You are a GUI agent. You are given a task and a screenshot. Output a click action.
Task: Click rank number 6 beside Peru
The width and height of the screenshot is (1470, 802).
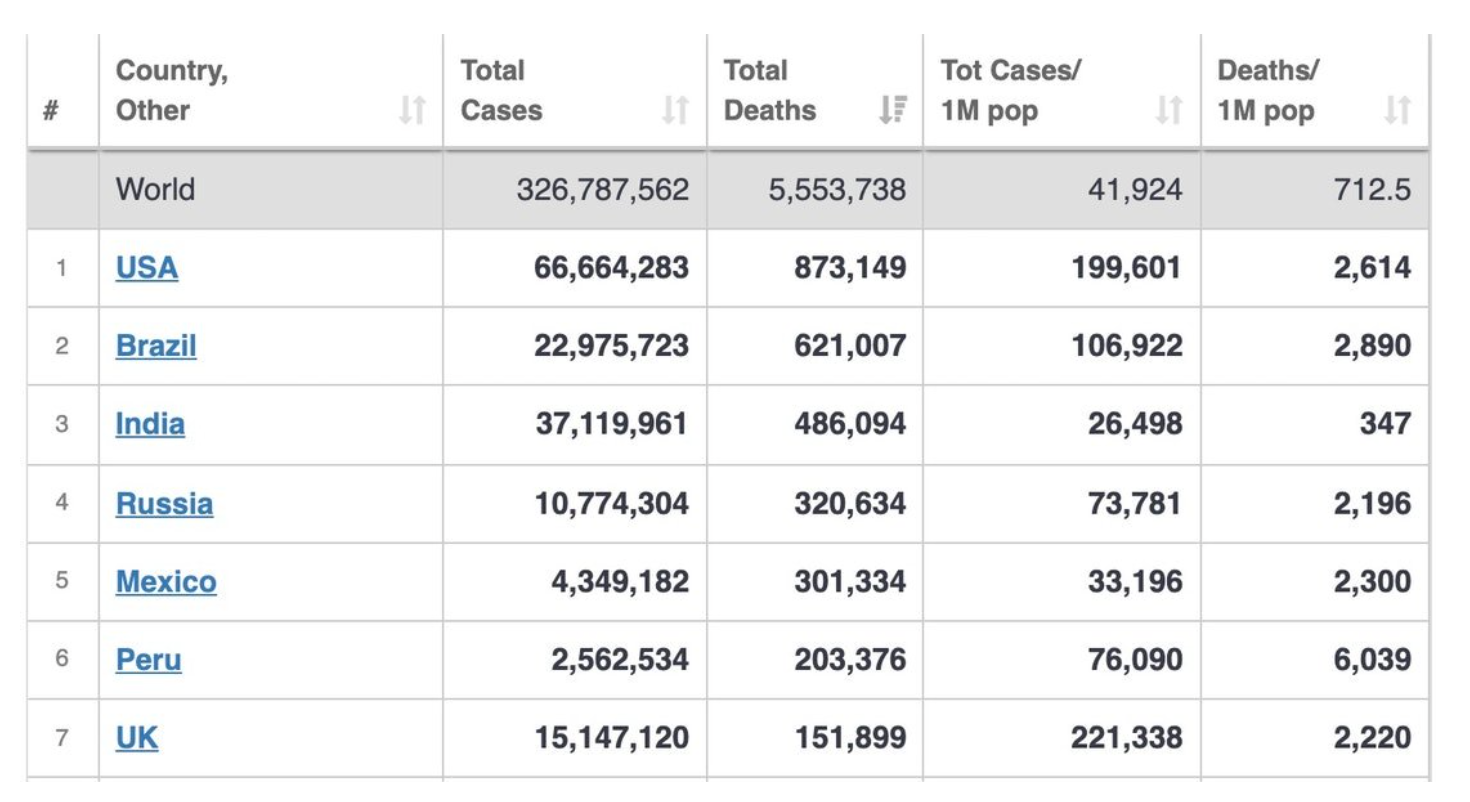(x=61, y=659)
